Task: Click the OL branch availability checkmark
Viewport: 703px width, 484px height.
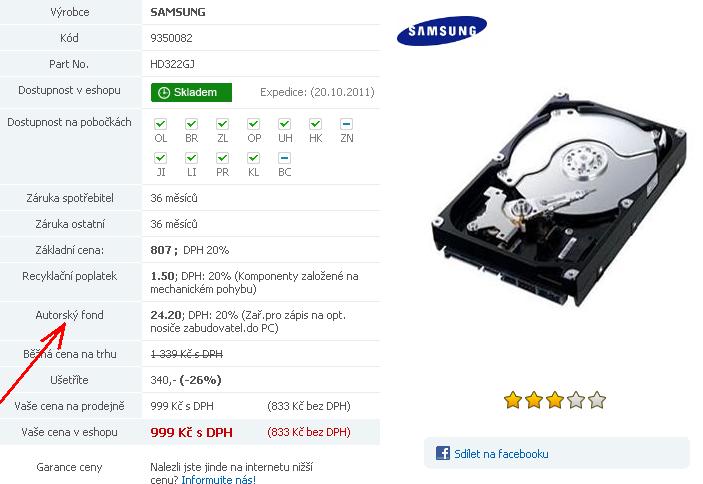Action: point(161,124)
